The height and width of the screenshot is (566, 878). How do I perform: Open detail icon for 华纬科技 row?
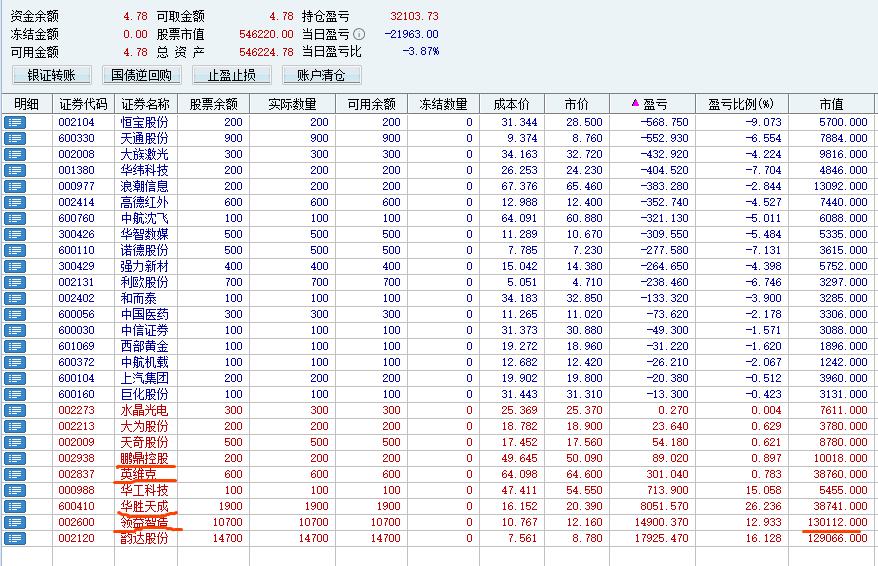pos(15,170)
